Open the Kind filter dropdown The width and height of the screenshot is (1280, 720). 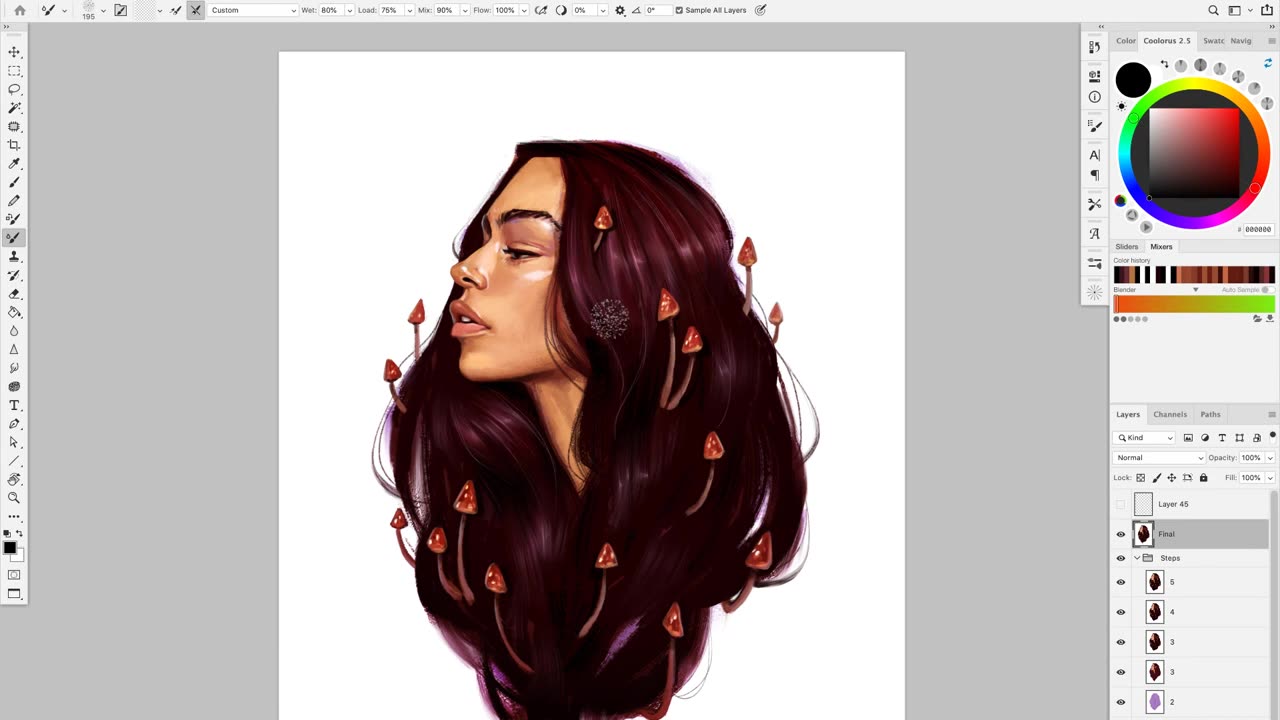pyautogui.click(x=1145, y=438)
